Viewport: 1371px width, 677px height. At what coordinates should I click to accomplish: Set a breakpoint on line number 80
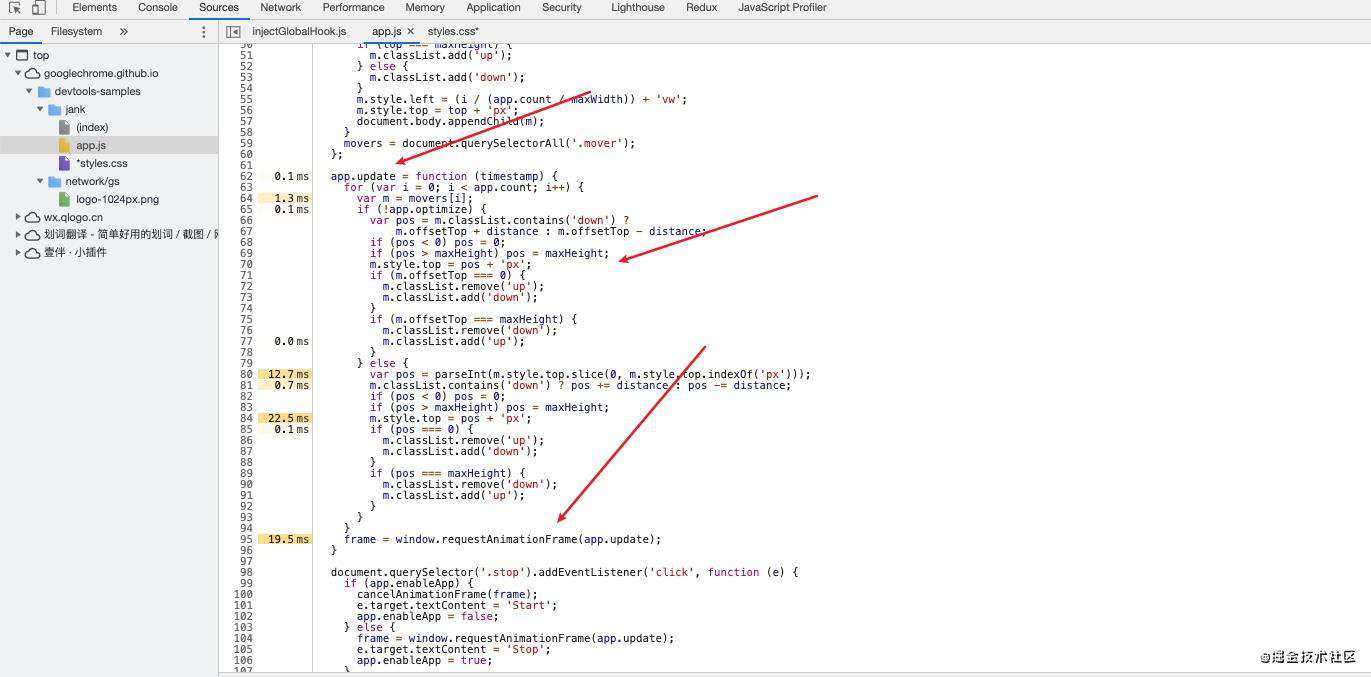click(245, 374)
